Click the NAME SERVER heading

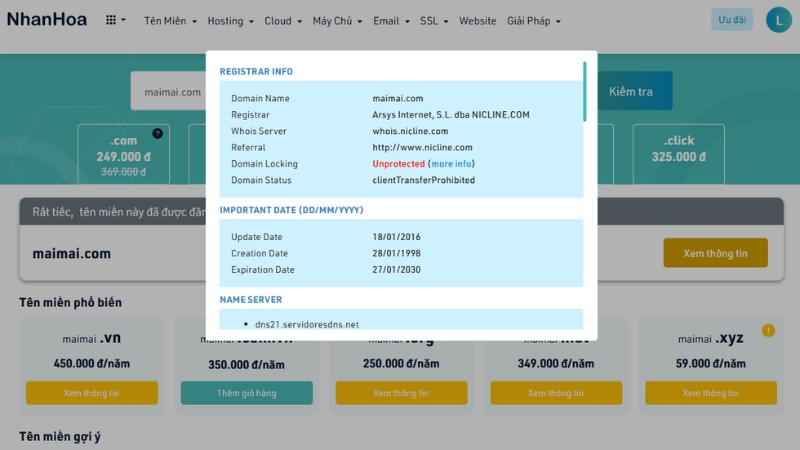[x=251, y=299]
